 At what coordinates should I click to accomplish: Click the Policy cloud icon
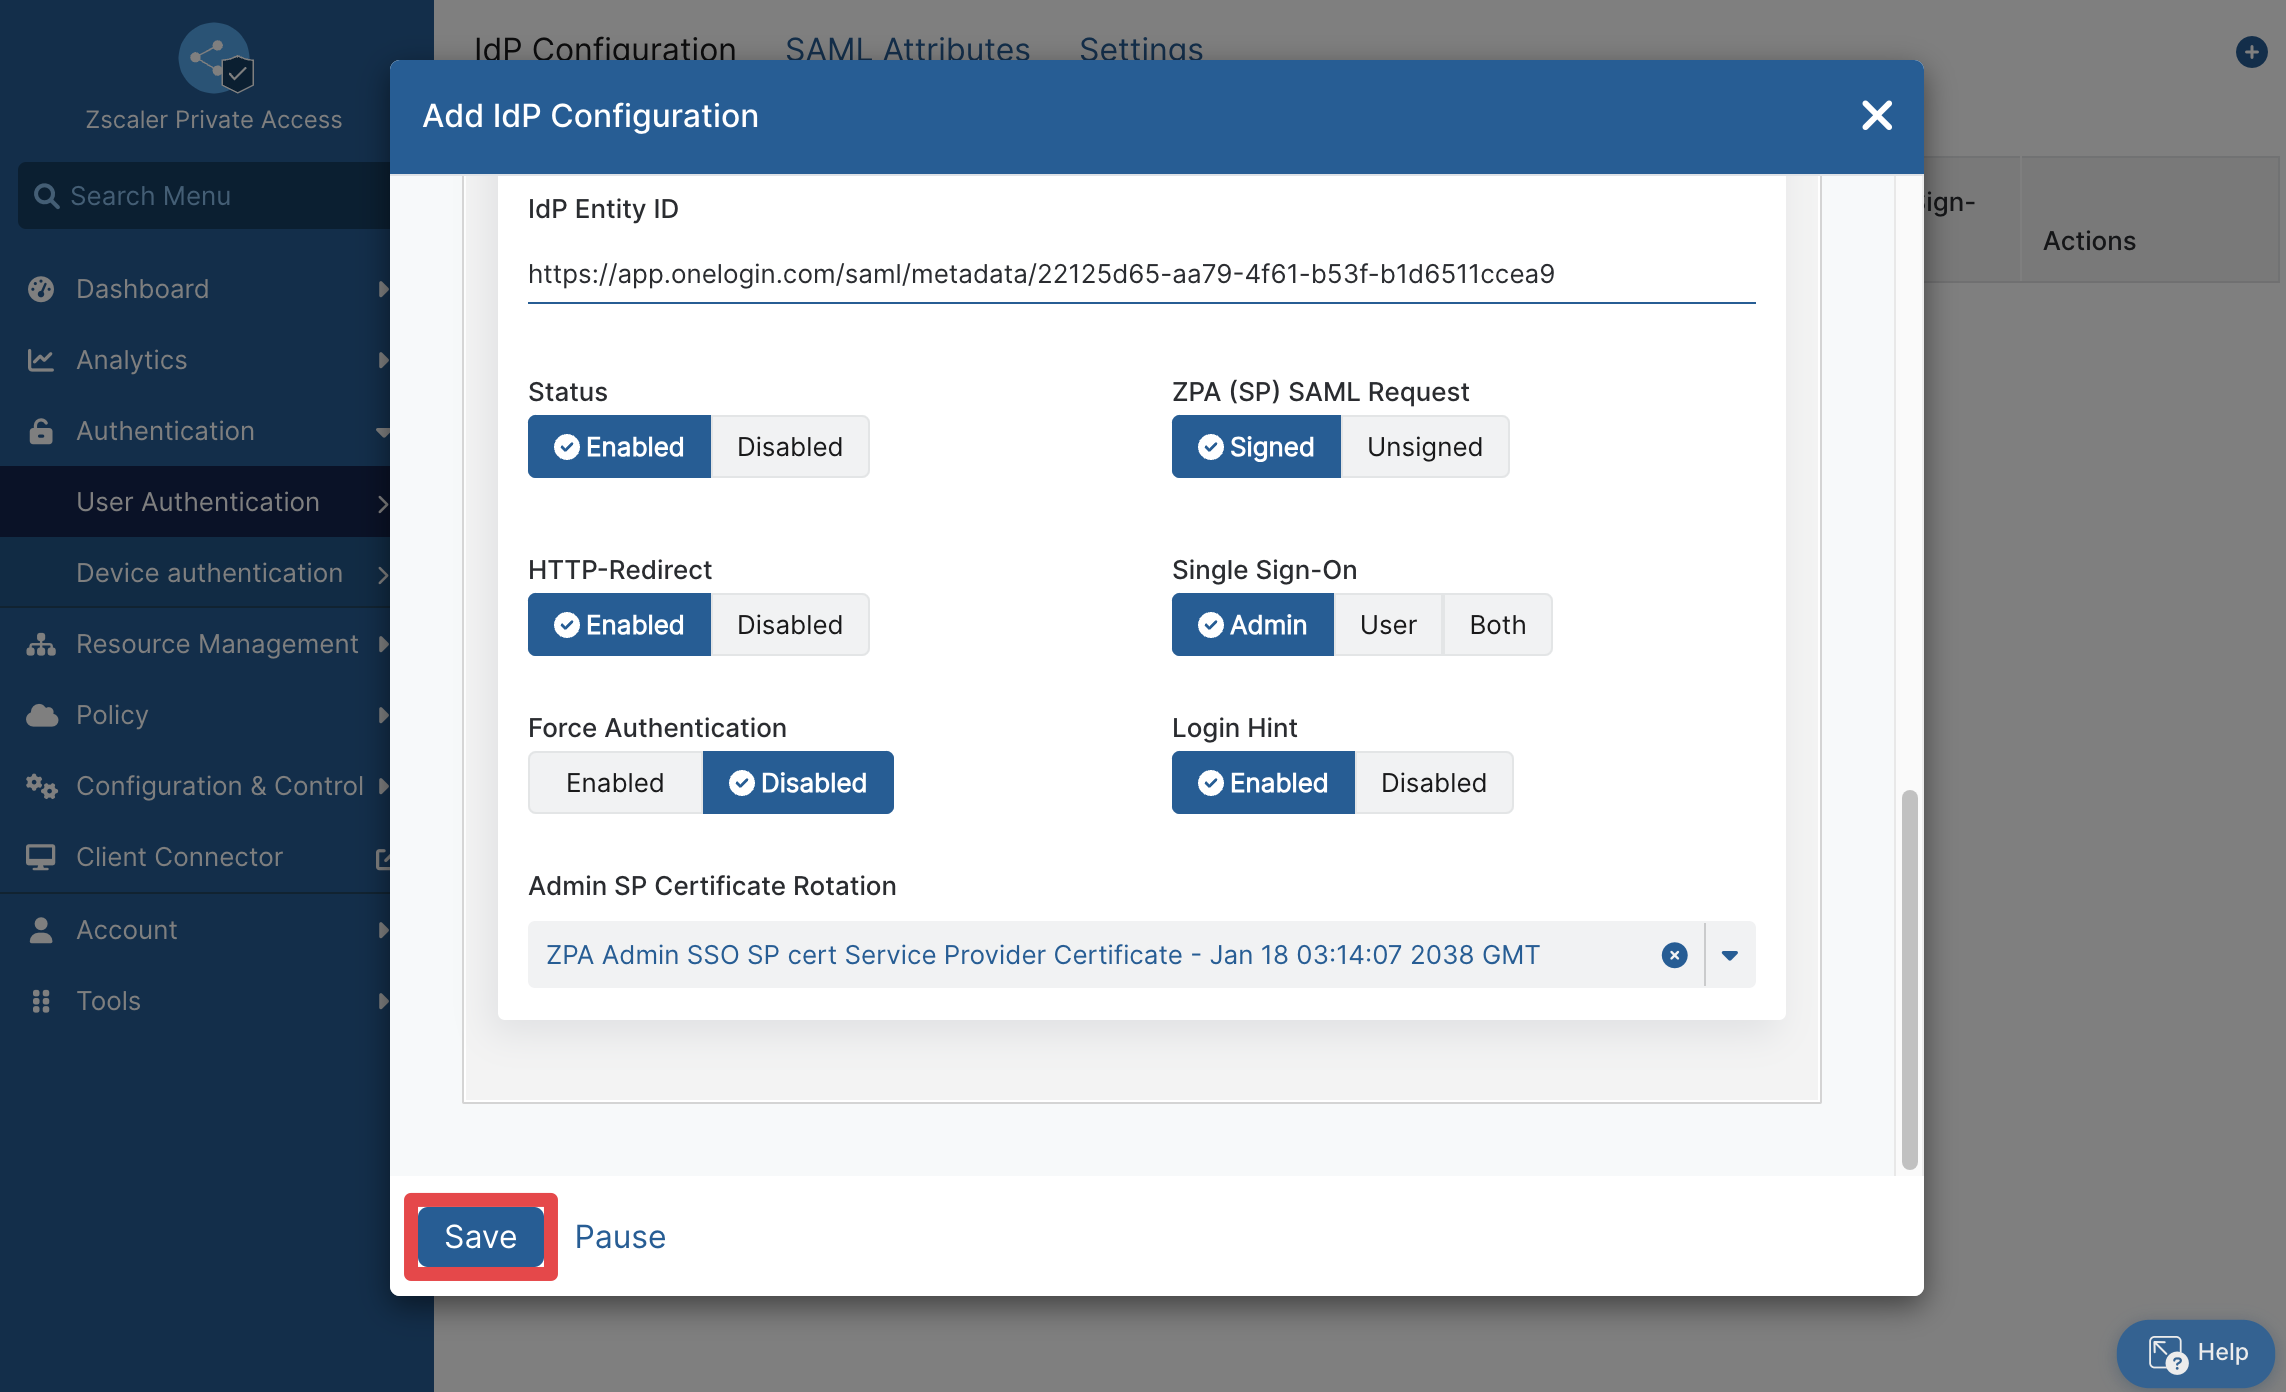(x=41, y=715)
